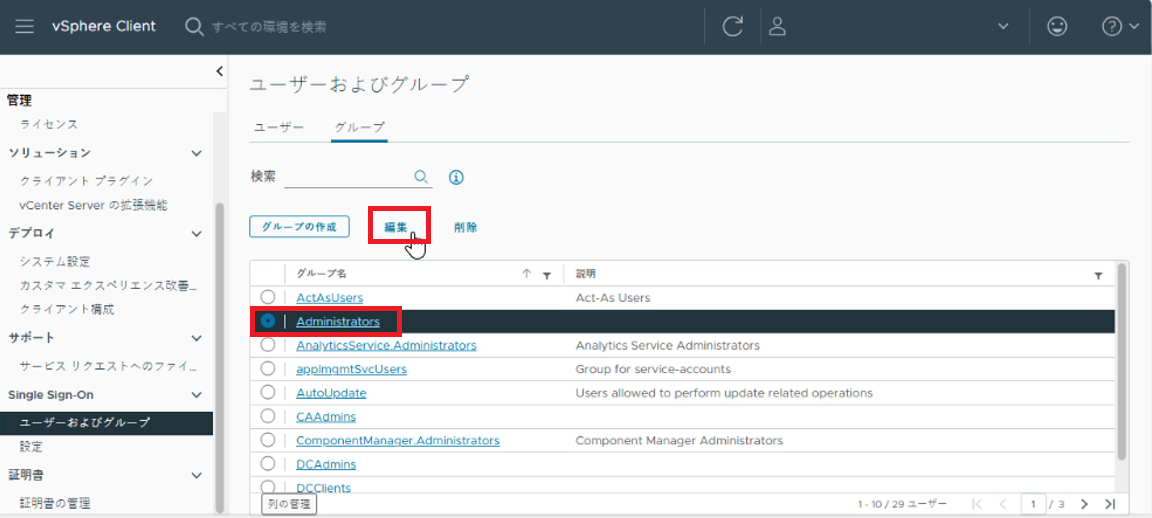Screen dimensions: 1152x518
Task: Open the ComponentManager.Administrators link
Action: pyautogui.click(x=398, y=441)
